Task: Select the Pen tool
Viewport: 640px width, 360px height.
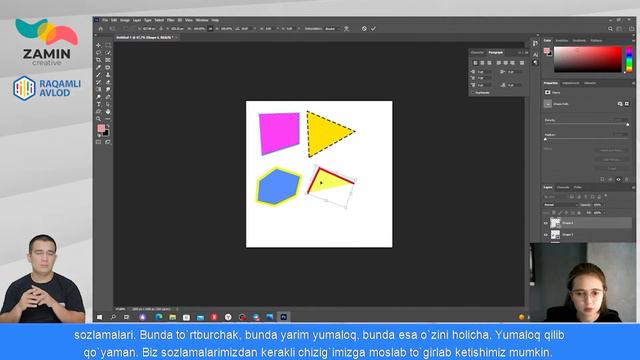Action: click(x=108, y=97)
